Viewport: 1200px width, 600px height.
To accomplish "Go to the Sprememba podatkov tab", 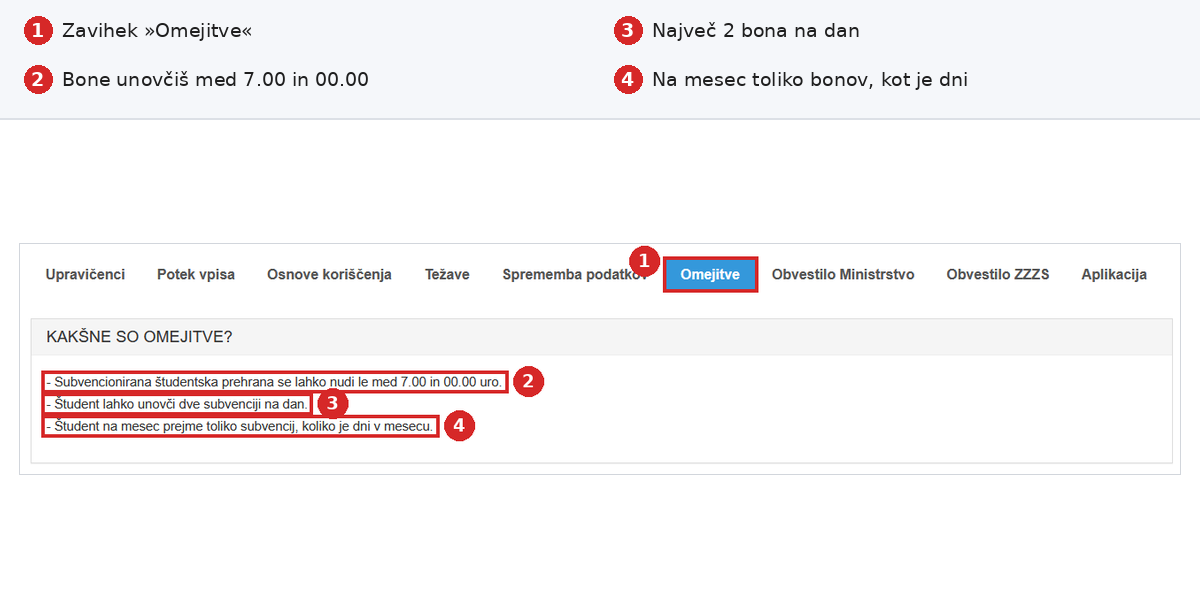I will coord(575,274).
